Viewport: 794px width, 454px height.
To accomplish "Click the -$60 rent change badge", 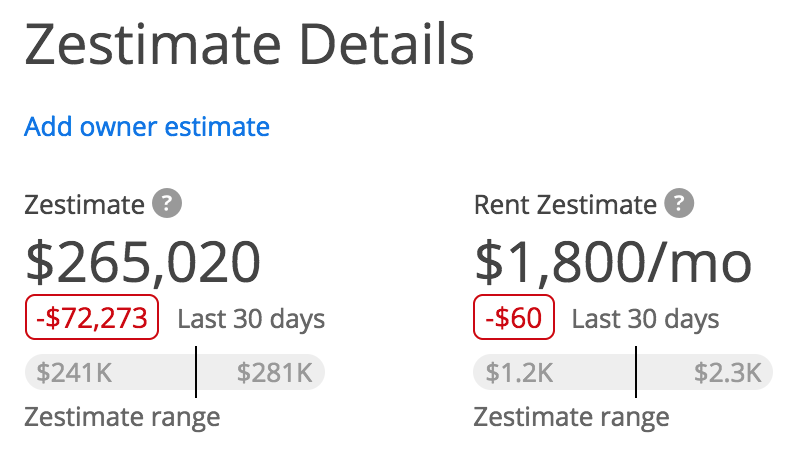I will pos(513,317).
